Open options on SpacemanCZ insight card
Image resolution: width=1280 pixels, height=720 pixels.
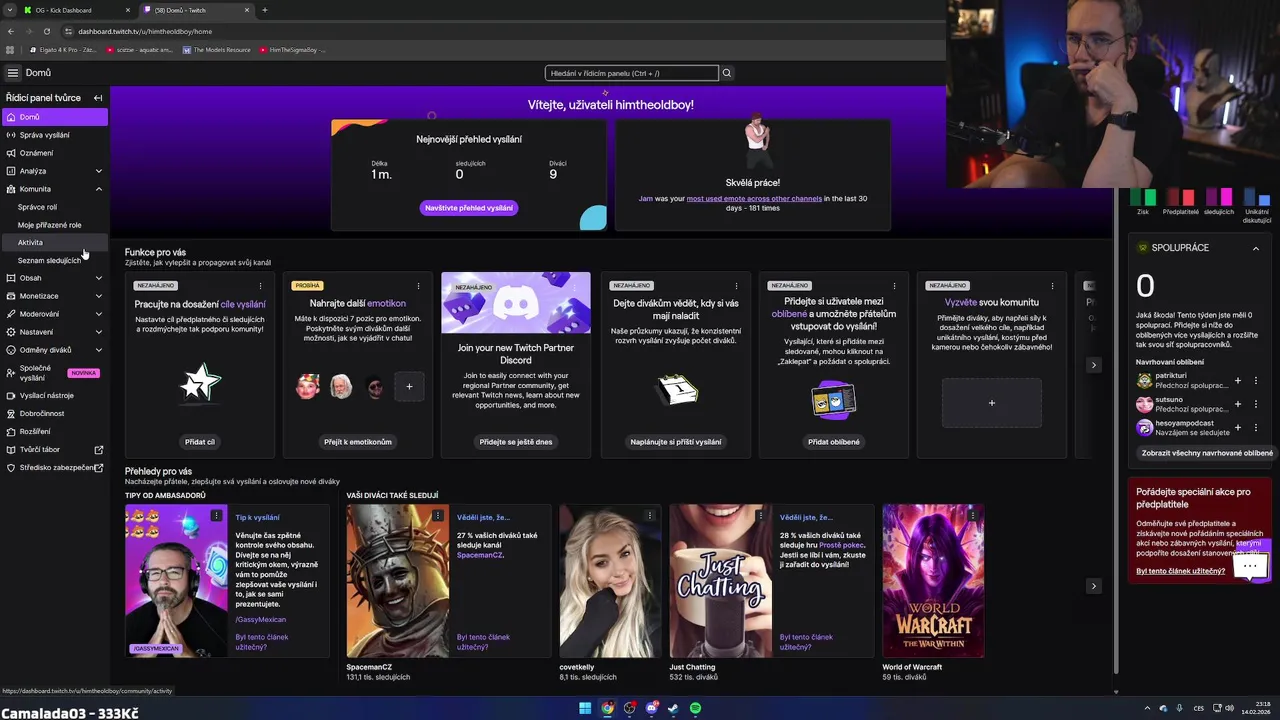[437, 516]
